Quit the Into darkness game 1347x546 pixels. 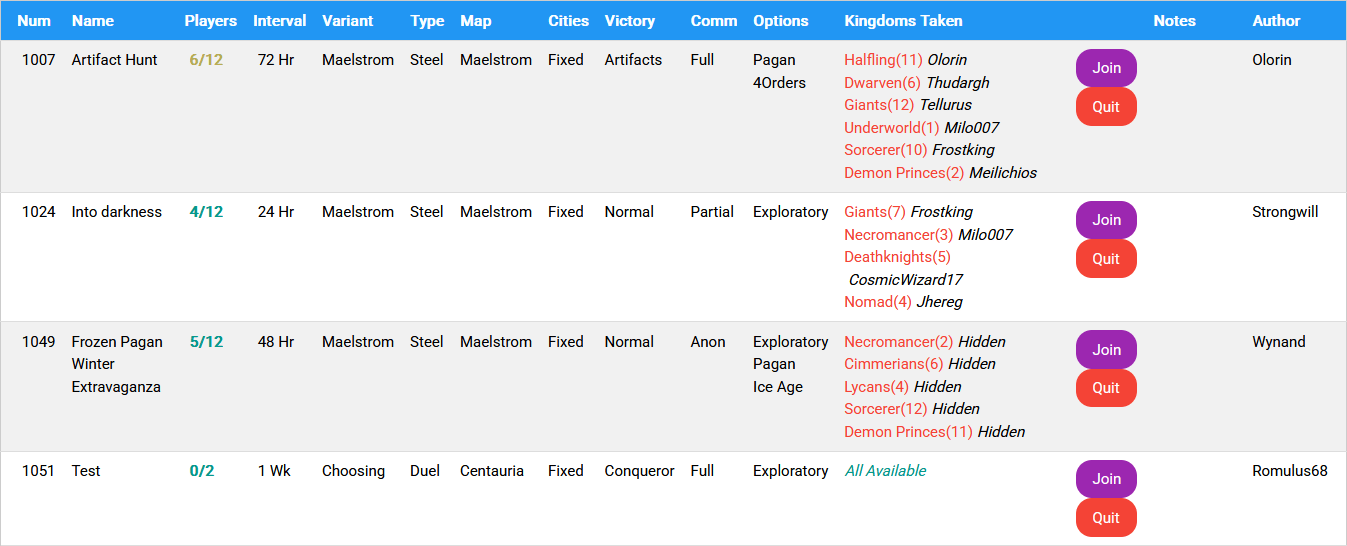pos(1106,259)
